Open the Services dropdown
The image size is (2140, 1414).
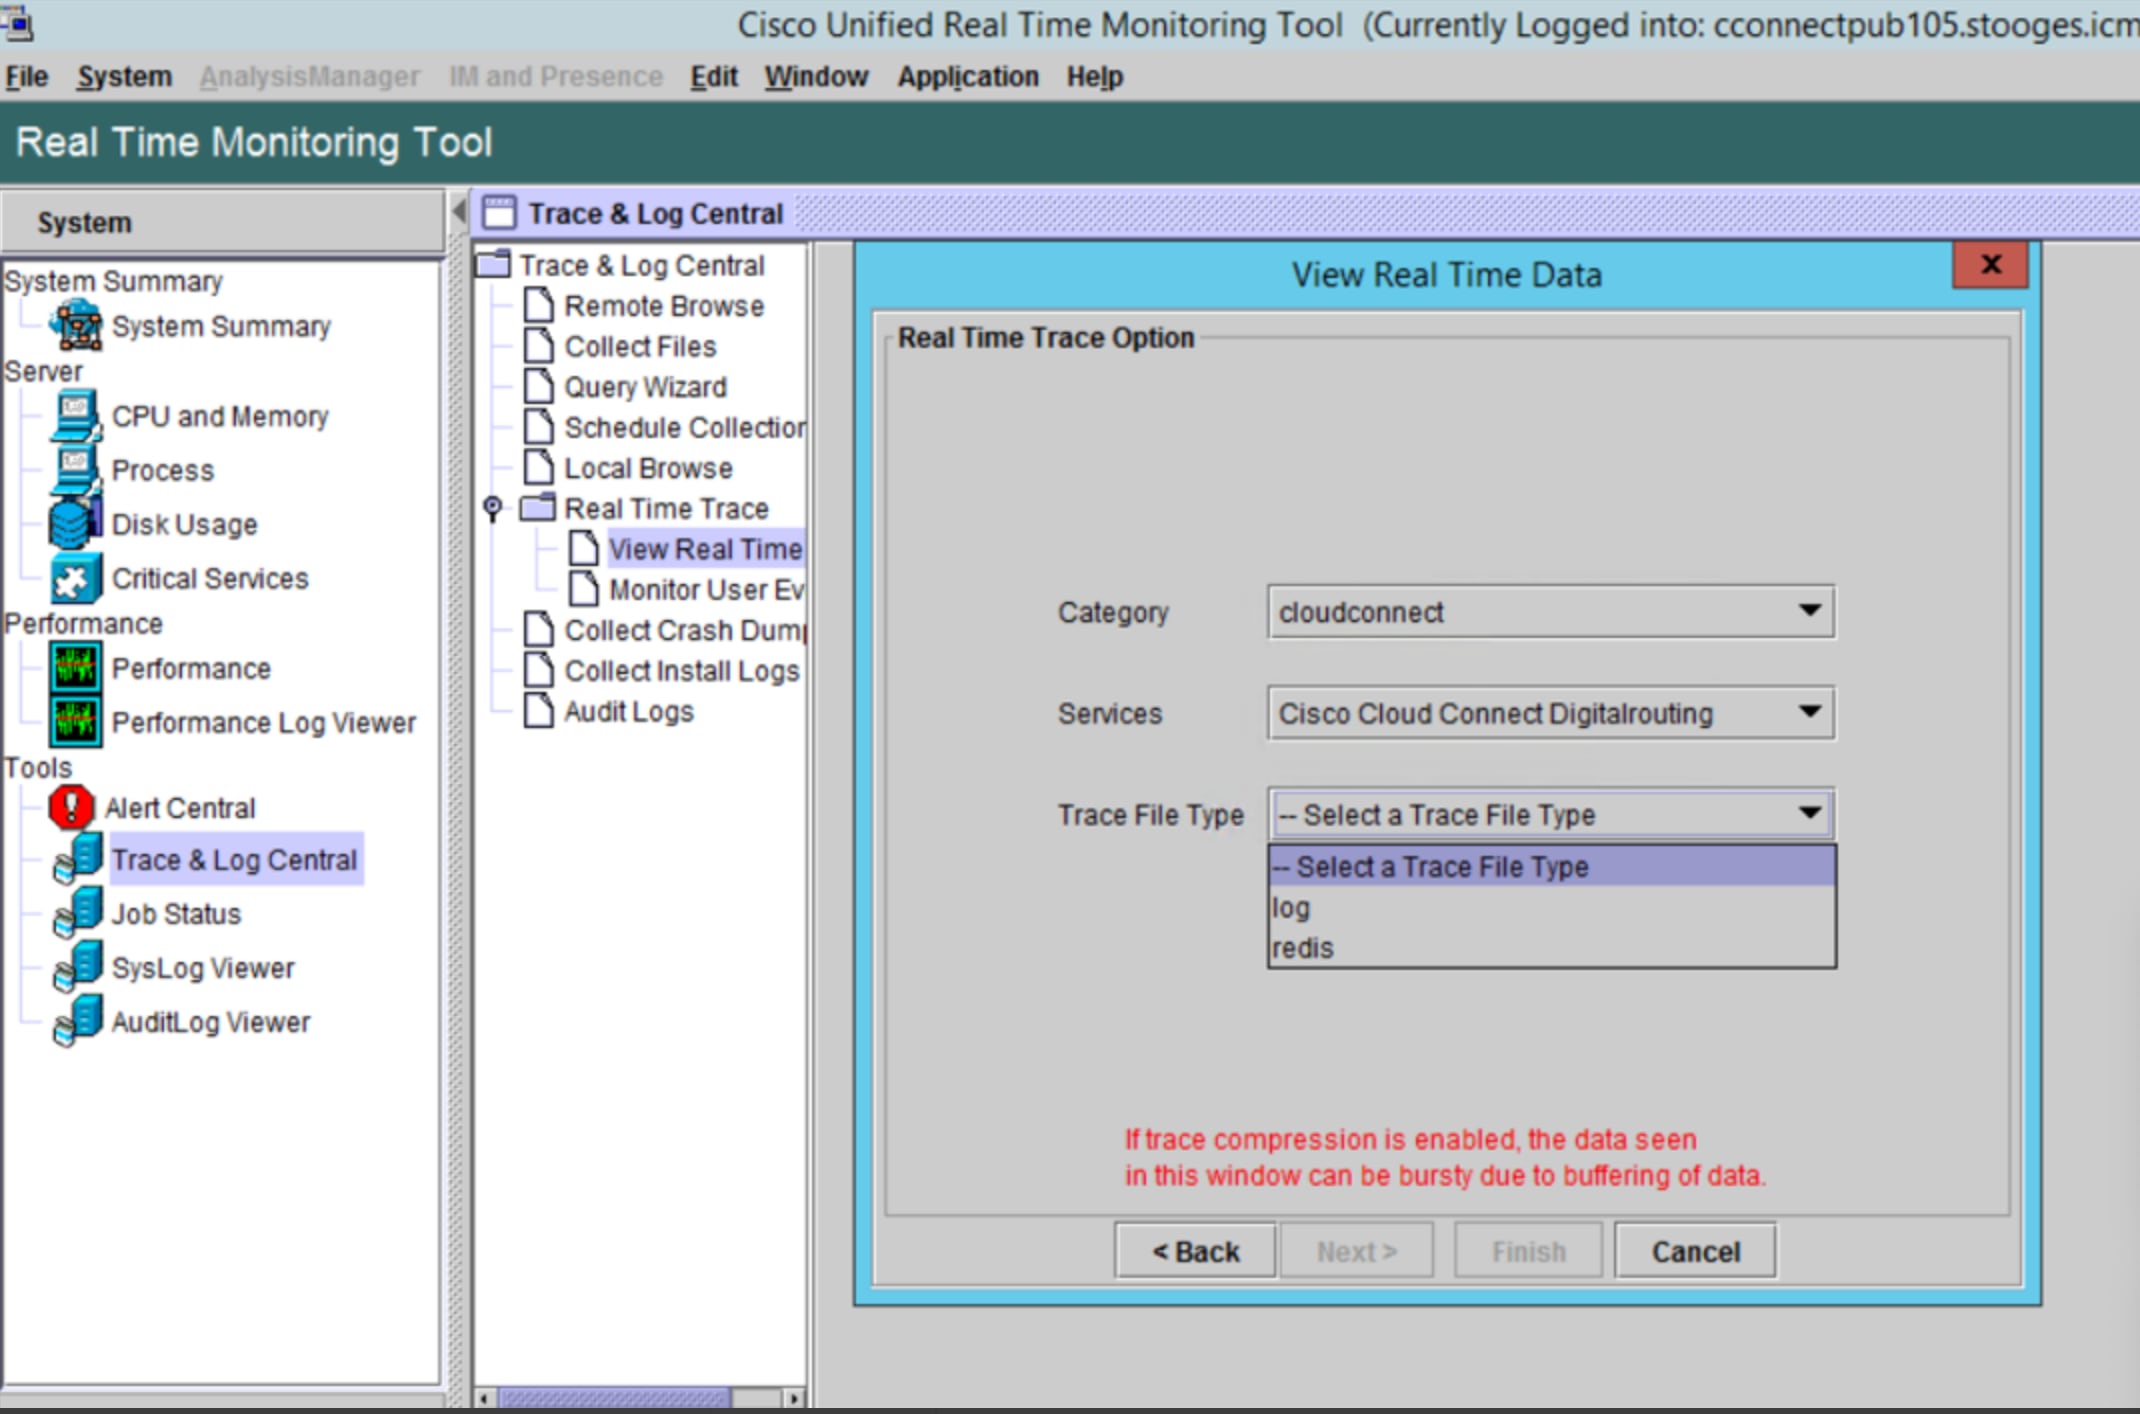click(x=1550, y=713)
